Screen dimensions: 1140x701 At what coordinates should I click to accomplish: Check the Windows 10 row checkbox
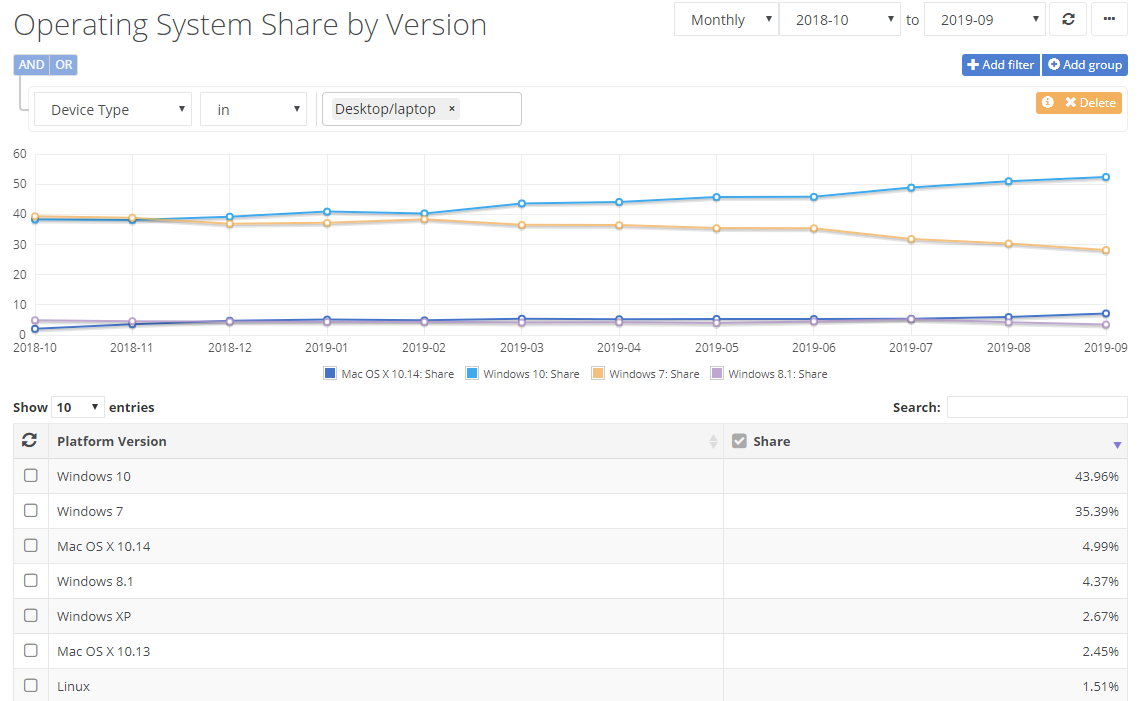point(31,476)
